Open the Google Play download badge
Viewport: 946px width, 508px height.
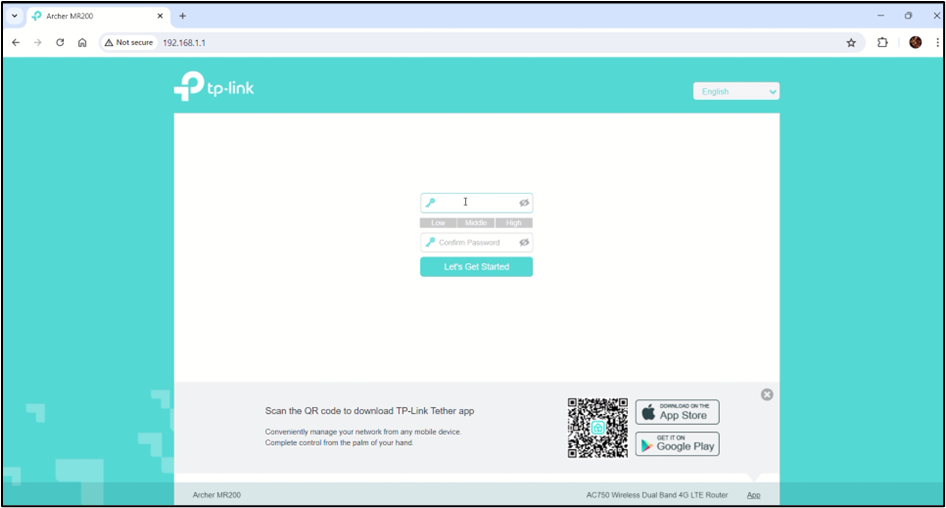(677, 444)
